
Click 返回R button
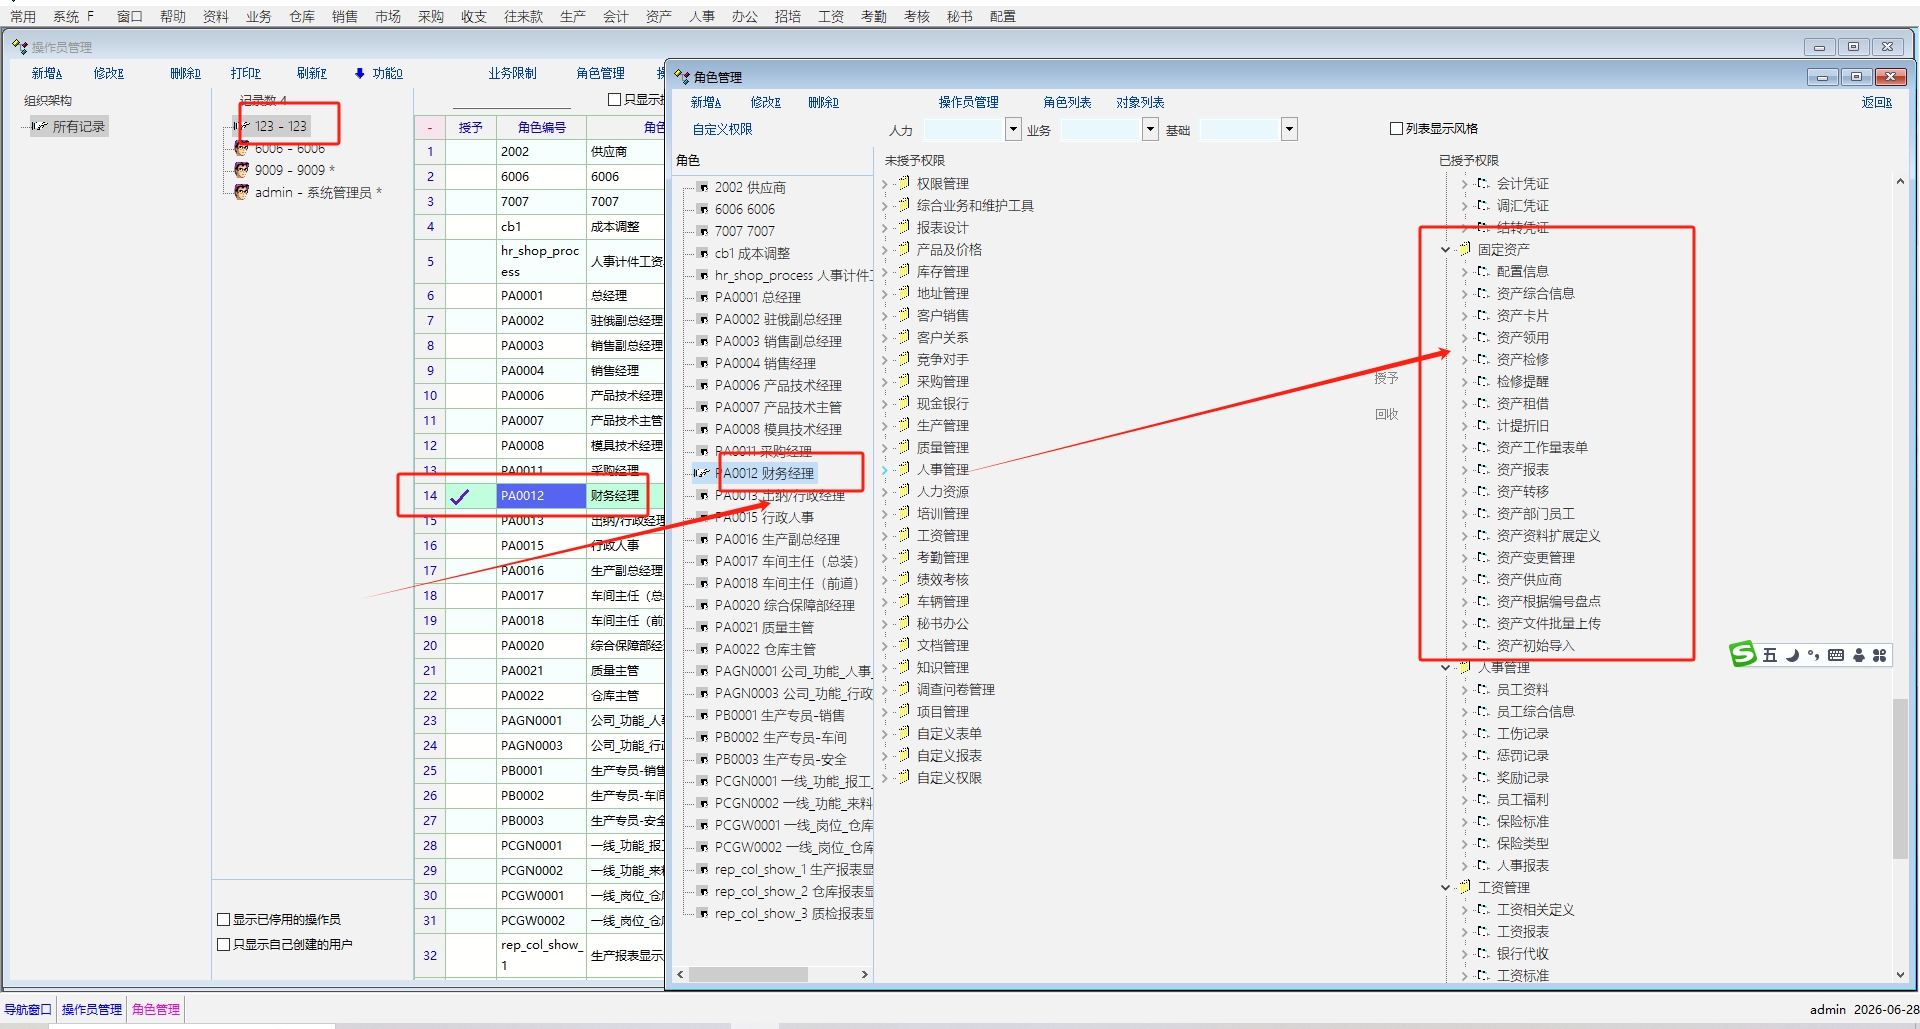point(1877,102)
